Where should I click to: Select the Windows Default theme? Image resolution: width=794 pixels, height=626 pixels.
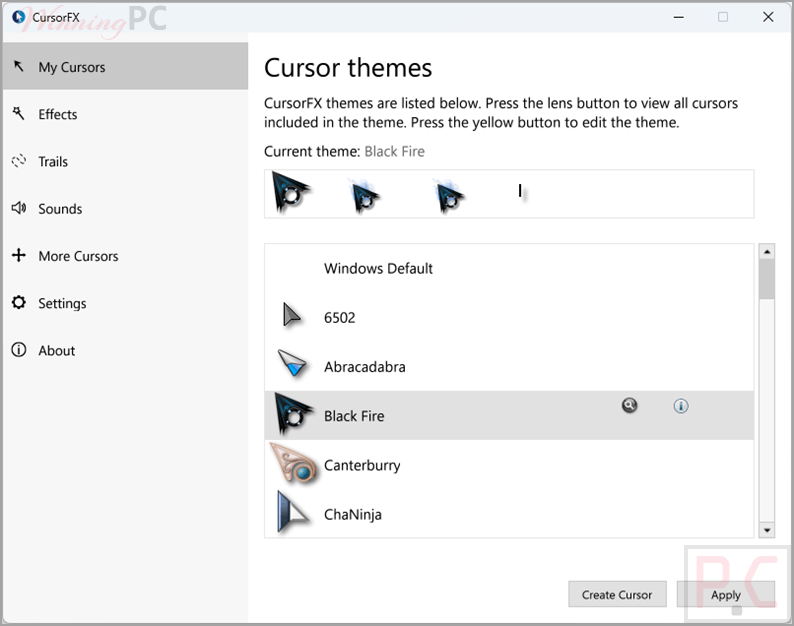[509, 268]
